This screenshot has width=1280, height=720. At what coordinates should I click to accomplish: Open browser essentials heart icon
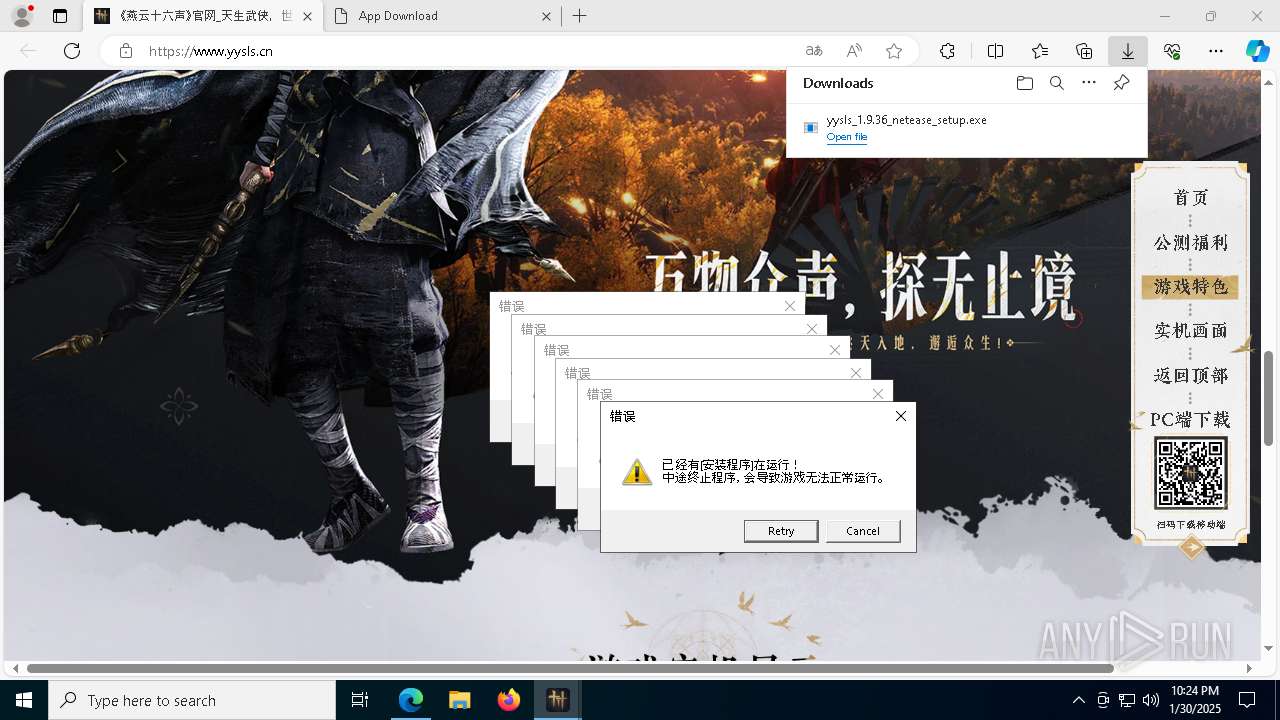pos(1172,51)
